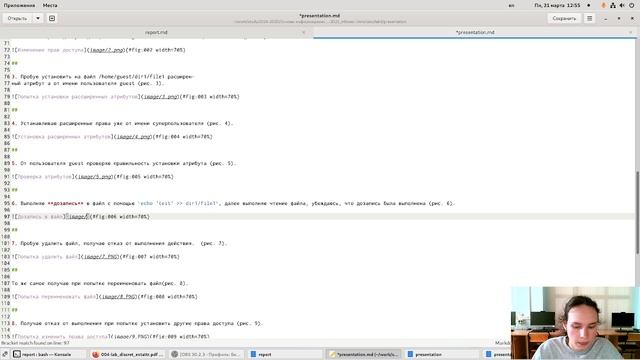Screen dimensions: 640x360
Task: Open the recent files dropdown arrow
Action: pos(38,18)
